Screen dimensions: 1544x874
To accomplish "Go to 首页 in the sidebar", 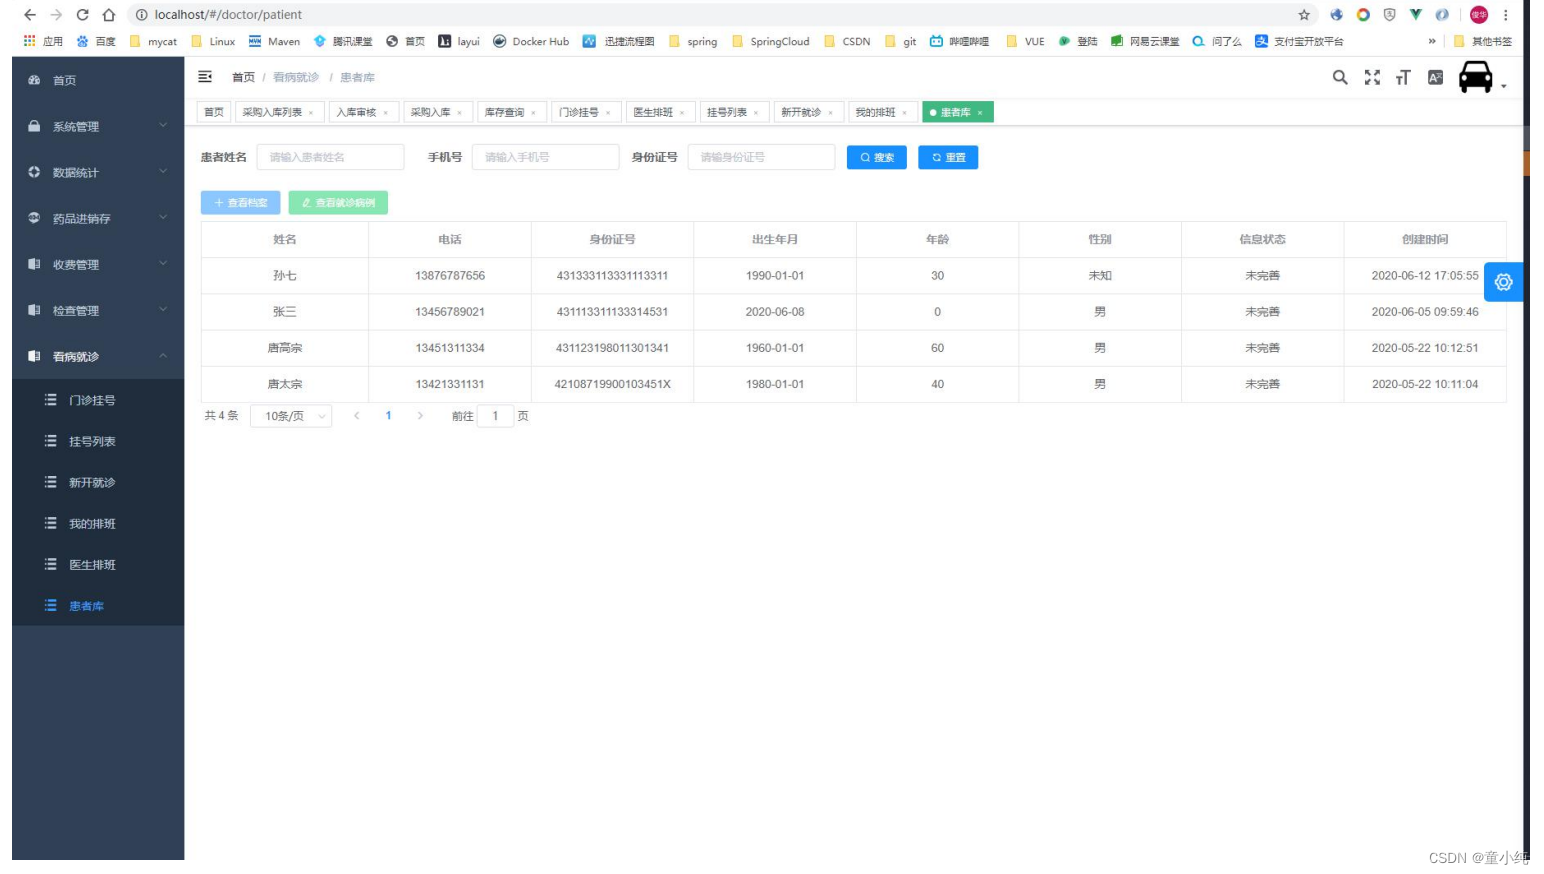I will pyautogui.click(x=98, y=80).
